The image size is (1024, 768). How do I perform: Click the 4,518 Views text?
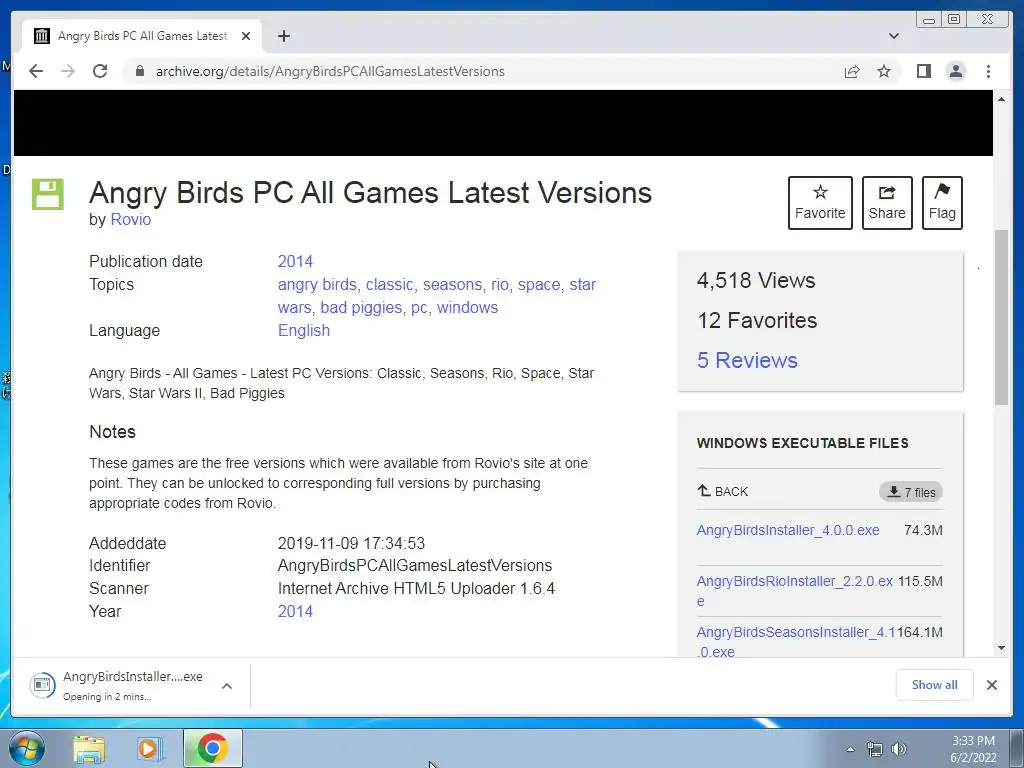pyautogui.click(x=756, y=281)
